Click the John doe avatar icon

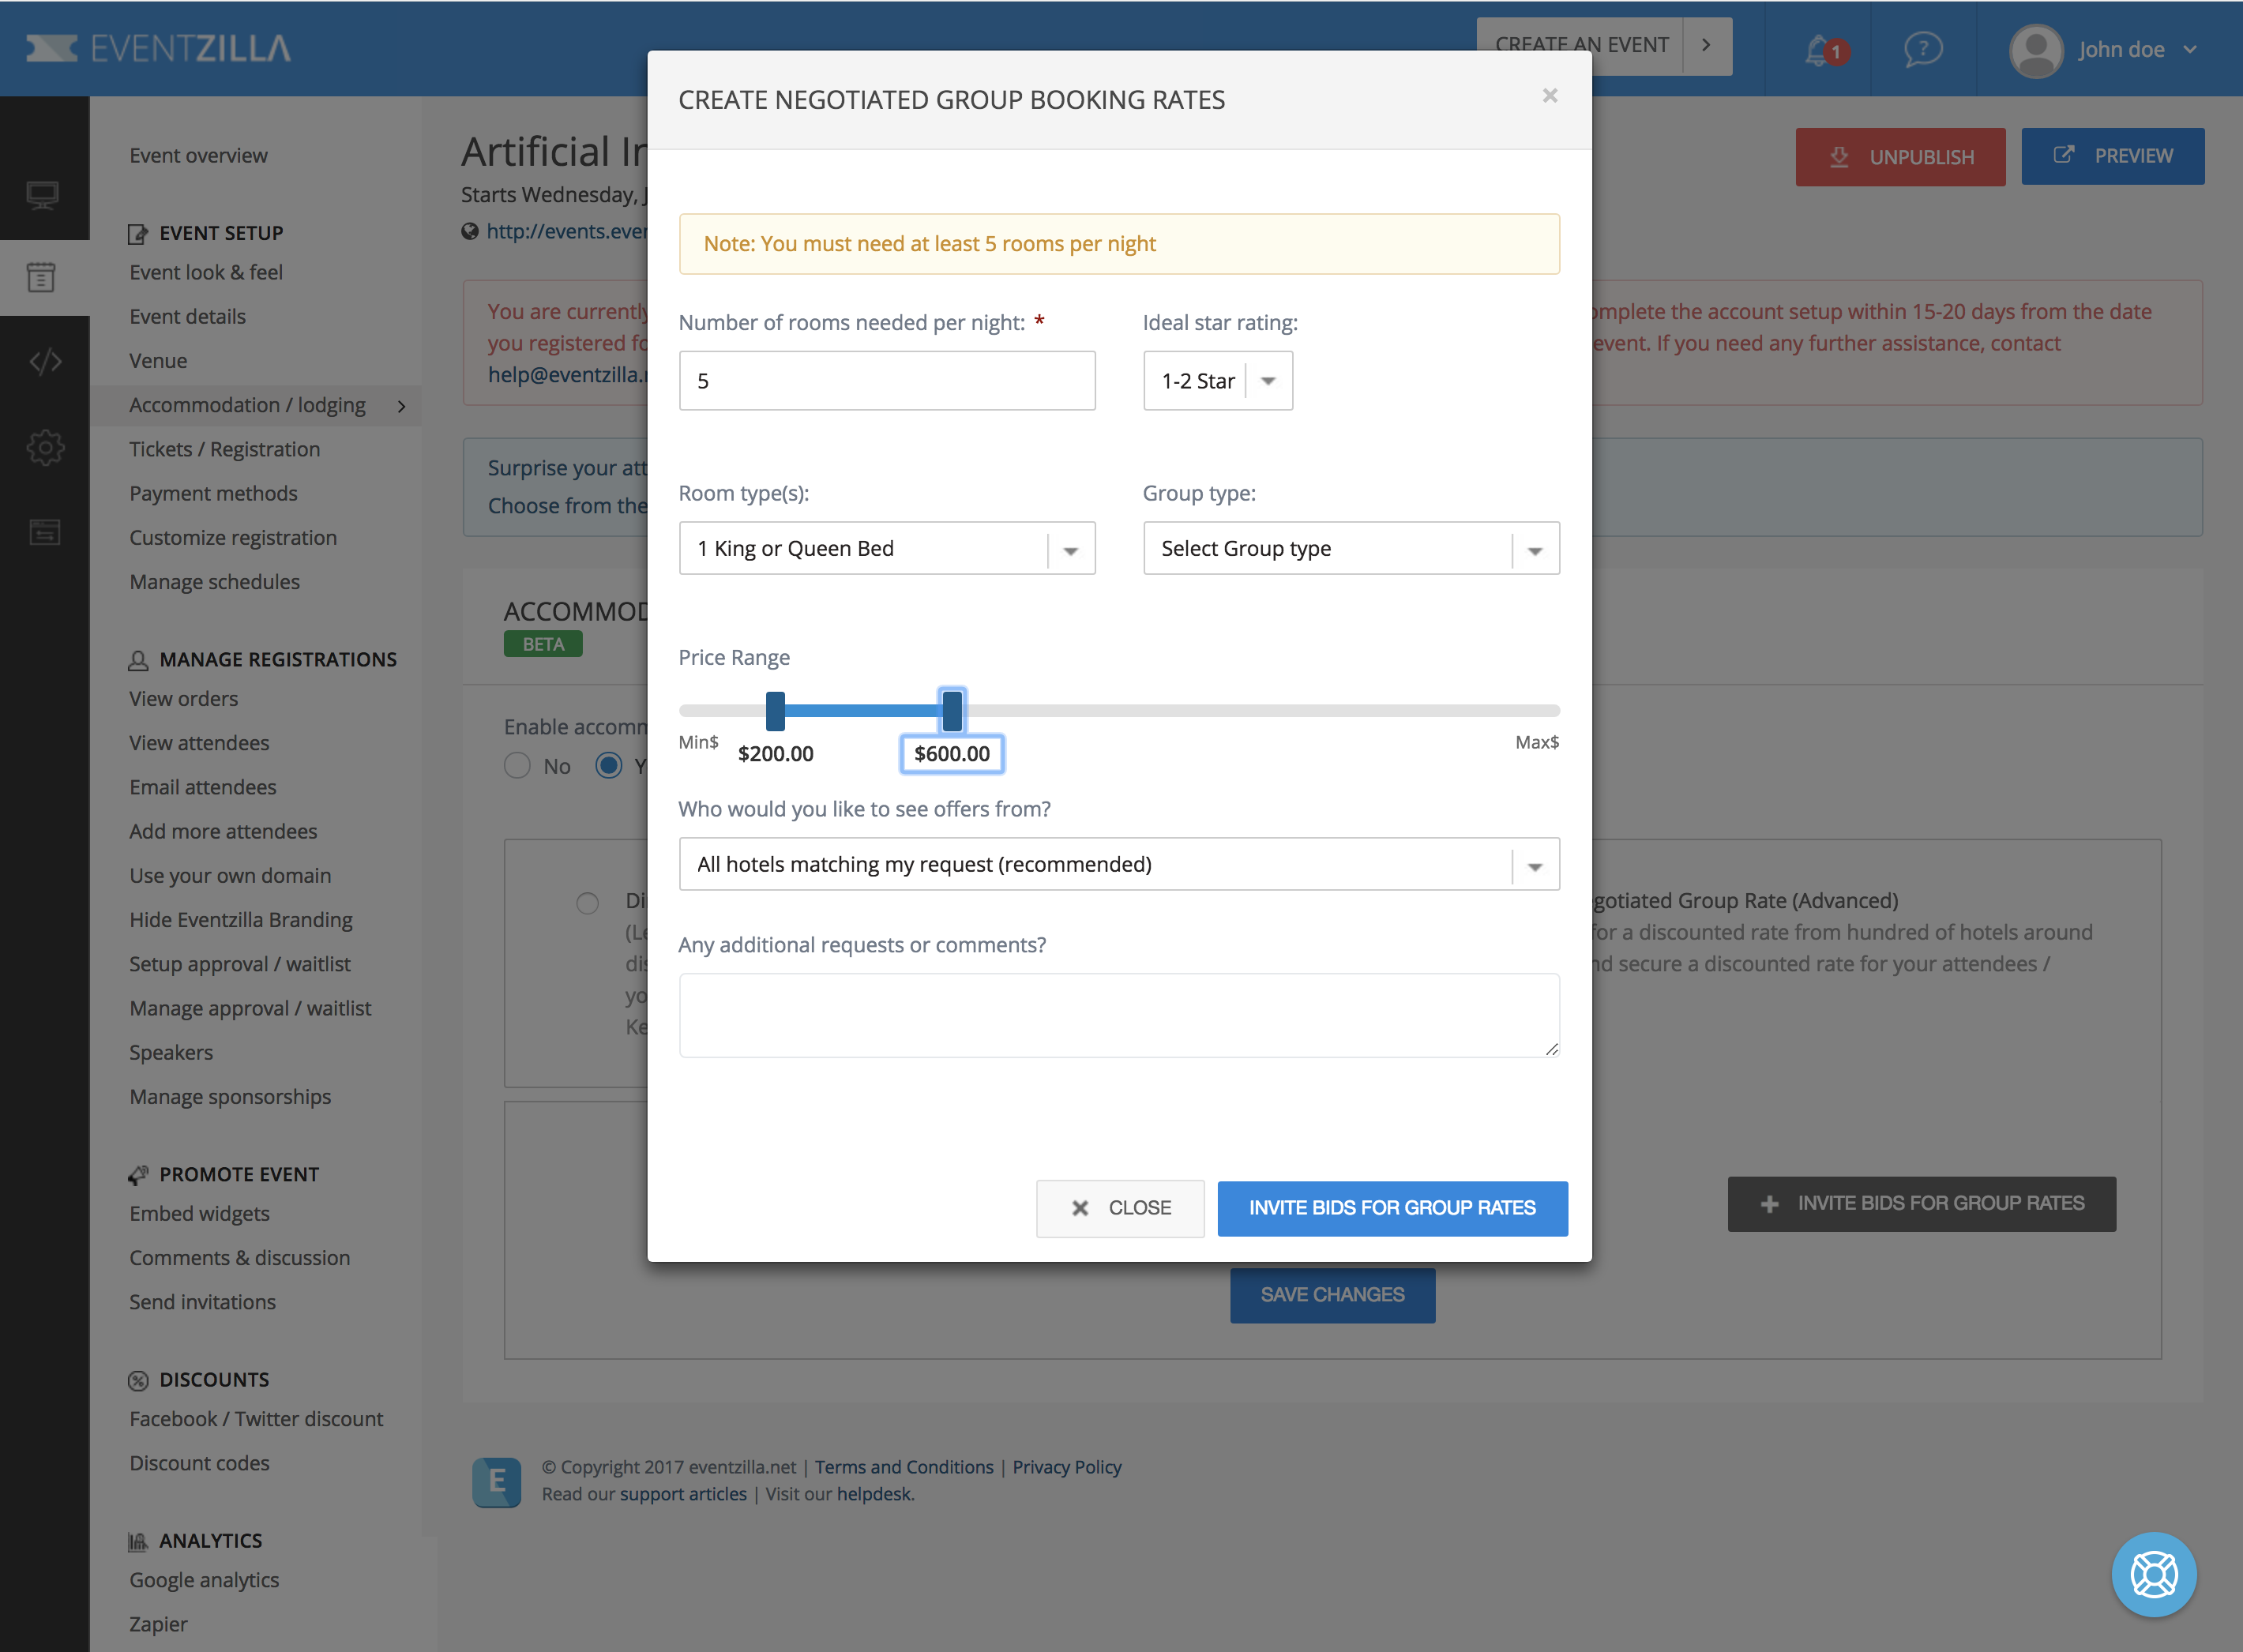pyautogui.click(x=2036, y=50)
